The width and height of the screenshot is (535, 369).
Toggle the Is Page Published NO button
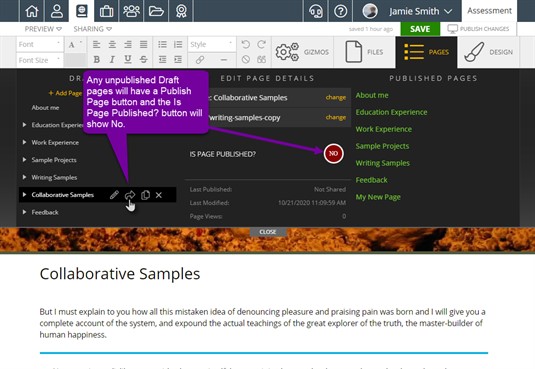click(333, 154)
